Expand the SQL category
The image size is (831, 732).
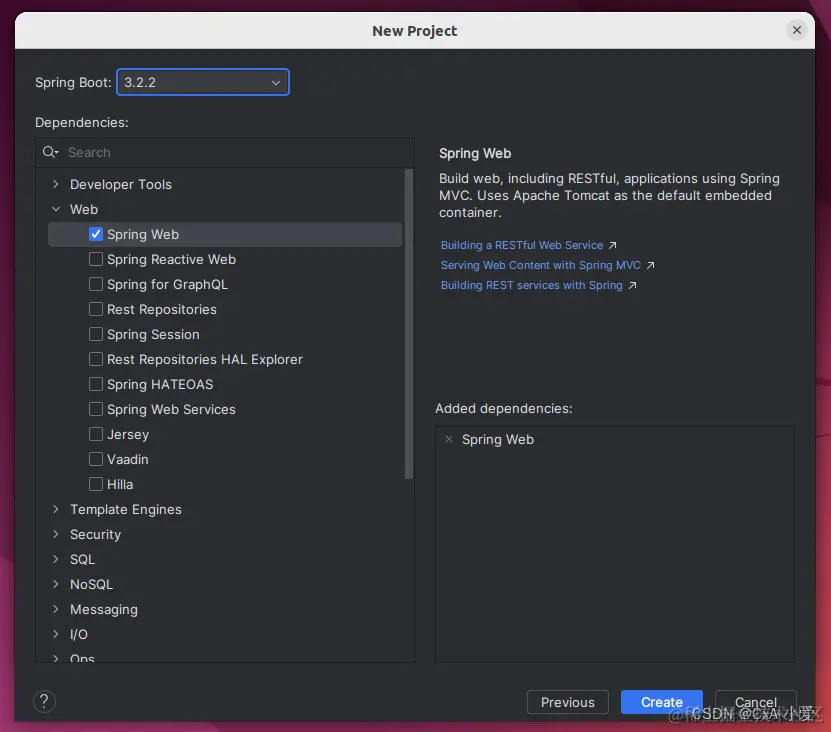56,559
